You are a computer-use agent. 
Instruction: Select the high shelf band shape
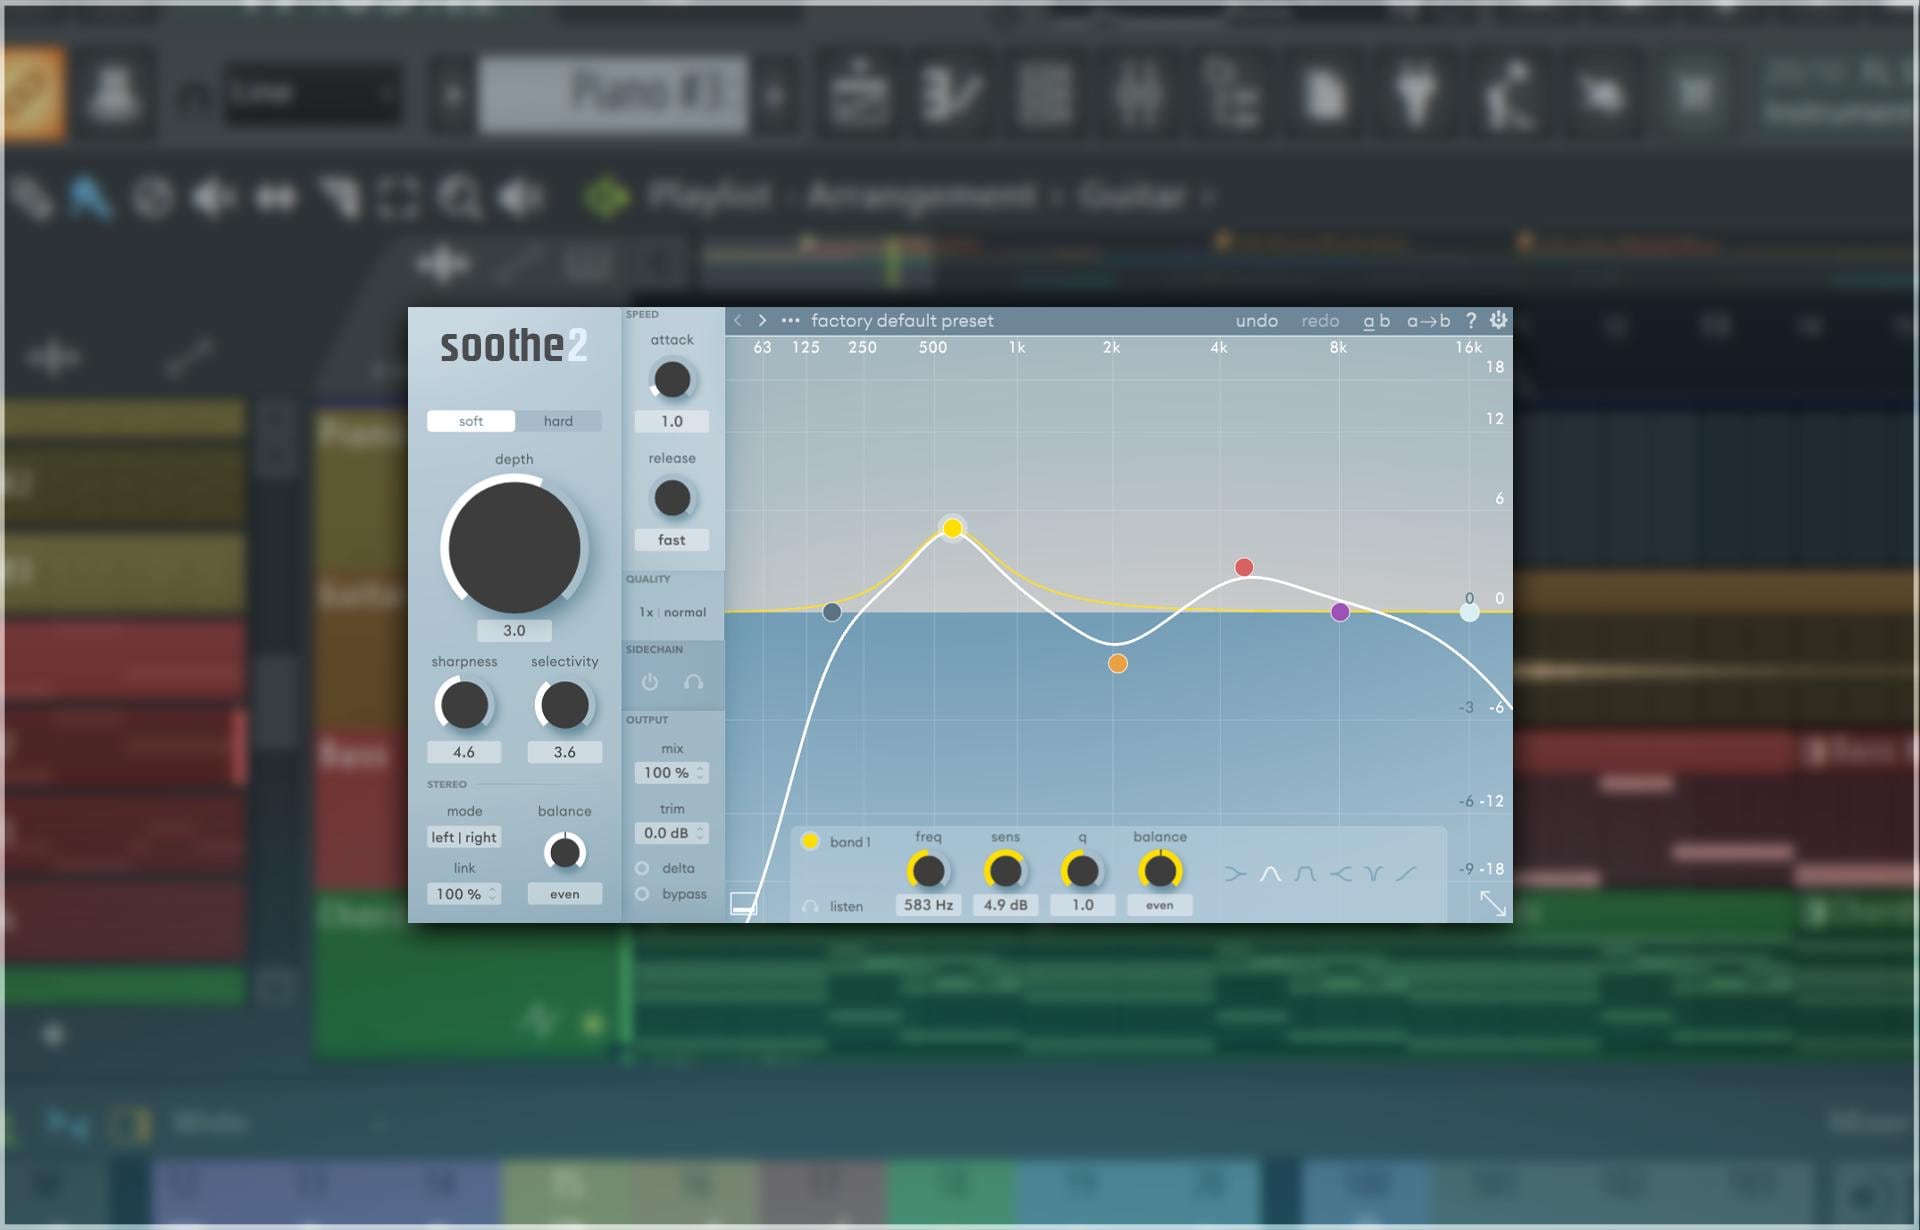click(1340, 874)
